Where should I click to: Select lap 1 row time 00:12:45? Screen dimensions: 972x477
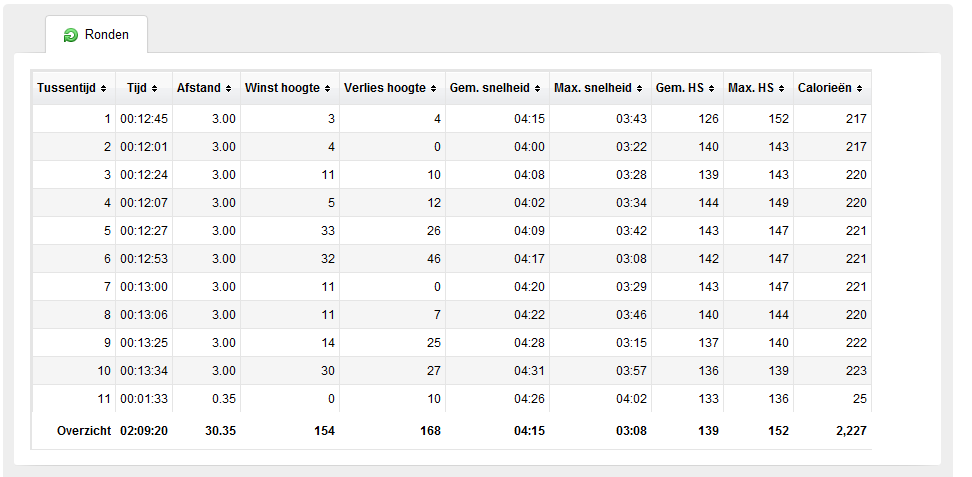[144, 118]
